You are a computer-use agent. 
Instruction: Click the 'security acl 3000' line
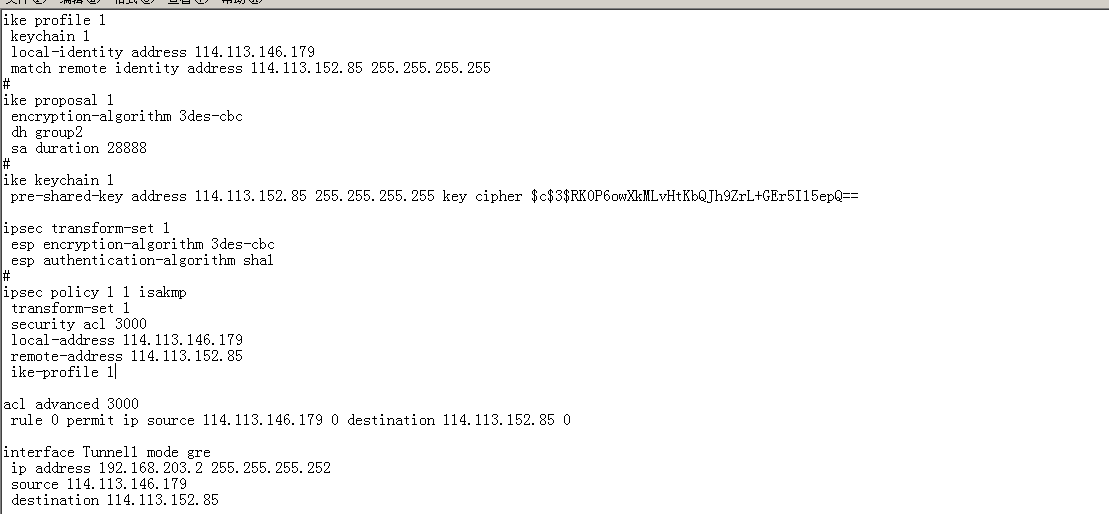78,325
